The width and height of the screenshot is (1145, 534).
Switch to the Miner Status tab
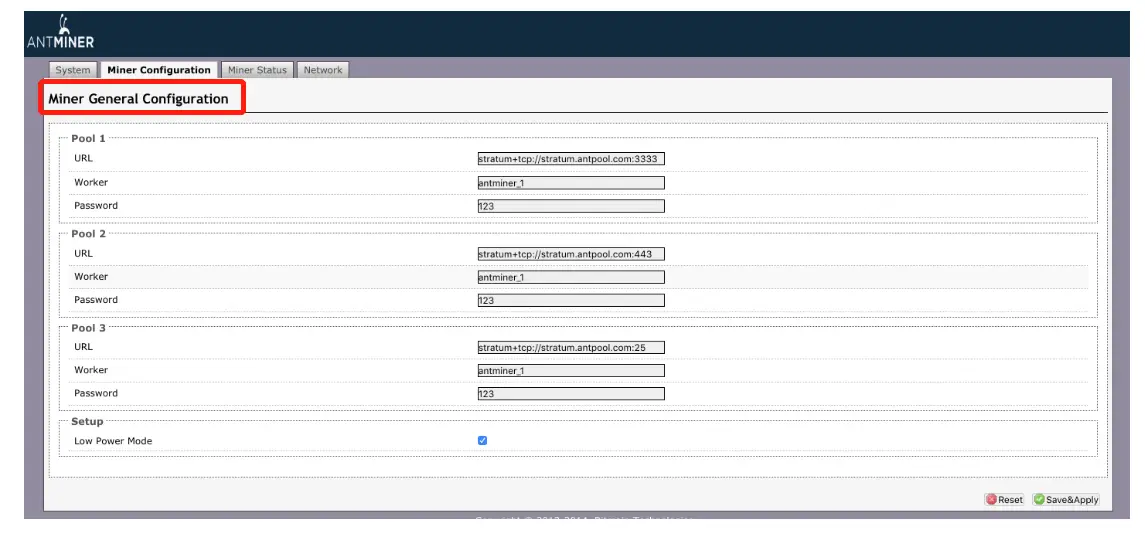(x=257, y=70)
